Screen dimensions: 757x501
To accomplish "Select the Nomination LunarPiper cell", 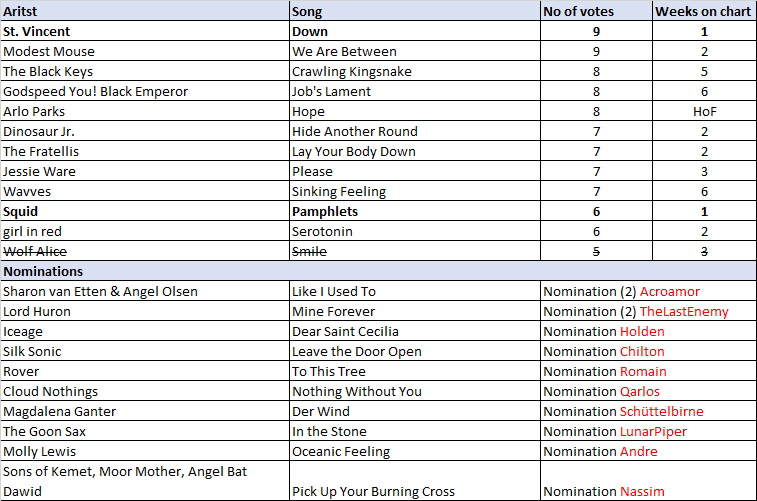I will tap(648, 431).
